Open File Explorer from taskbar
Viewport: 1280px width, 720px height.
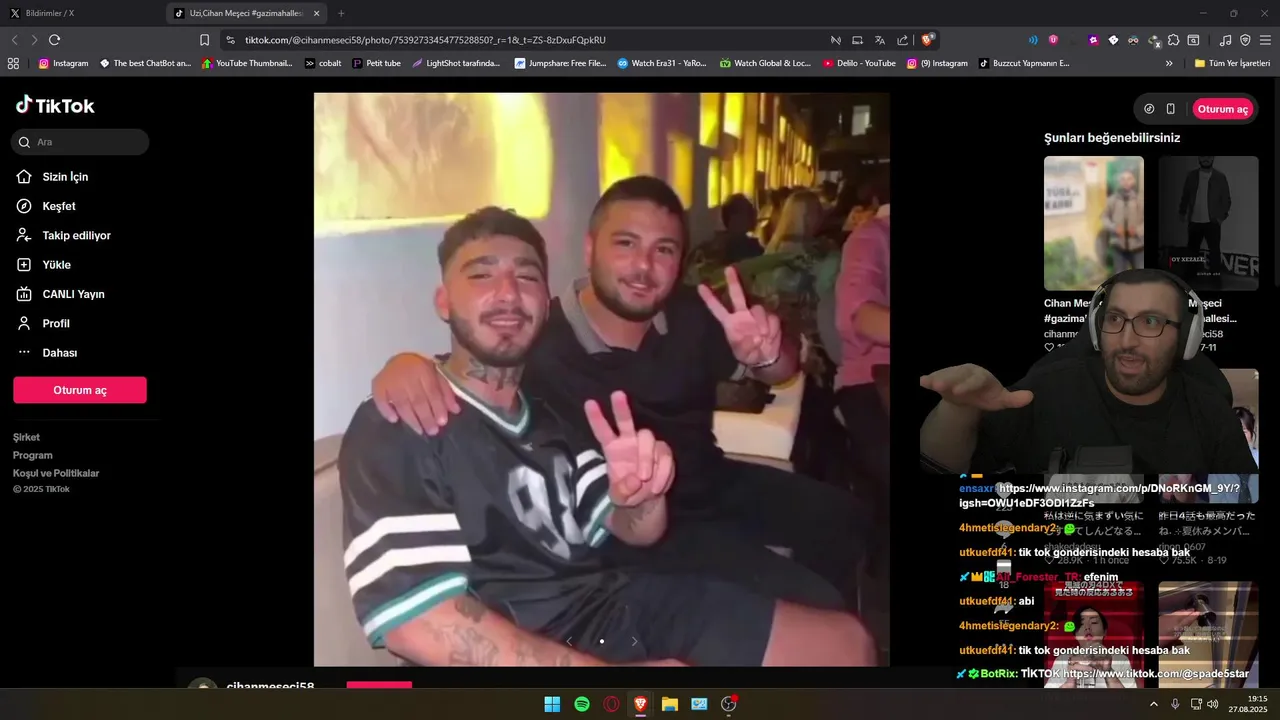[x=670, y=704]
